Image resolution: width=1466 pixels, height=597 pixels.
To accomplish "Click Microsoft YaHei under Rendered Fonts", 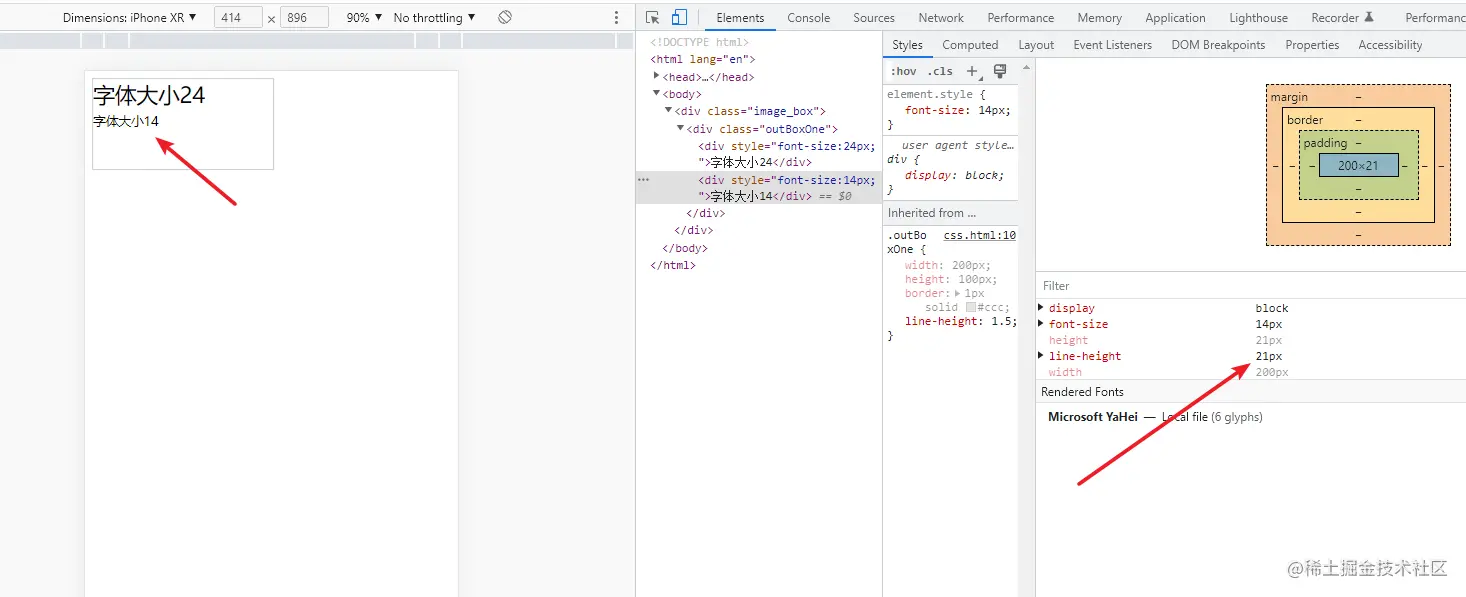I will coord(1093,417).
